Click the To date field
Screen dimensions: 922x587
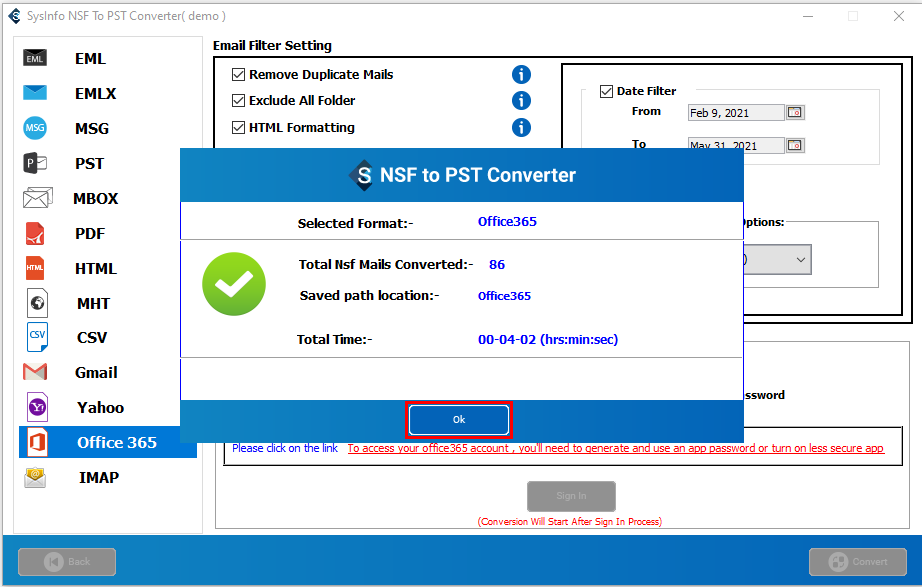tap(736, 145)
